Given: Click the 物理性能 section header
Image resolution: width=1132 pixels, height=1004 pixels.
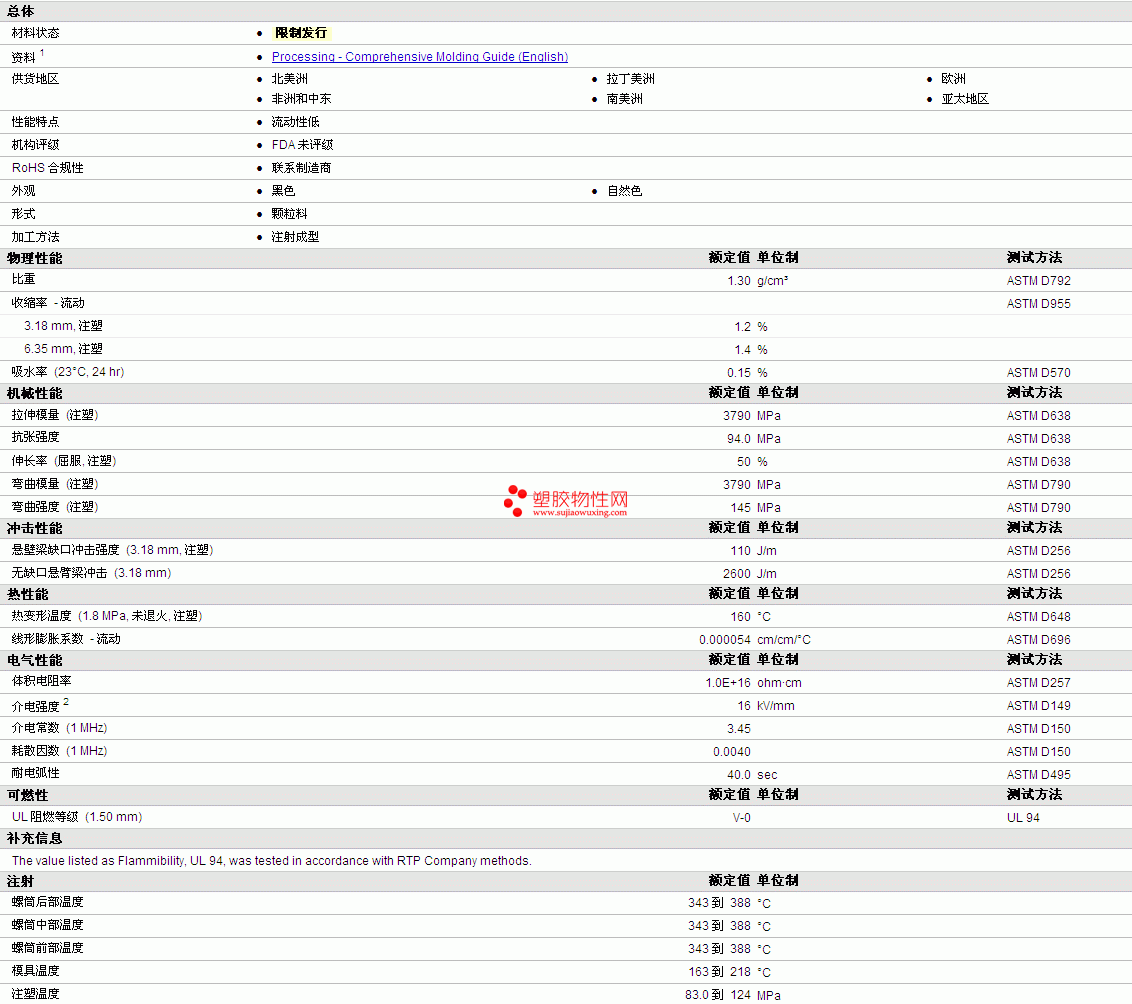Looking at the screenshot, I should pos(35,258).
